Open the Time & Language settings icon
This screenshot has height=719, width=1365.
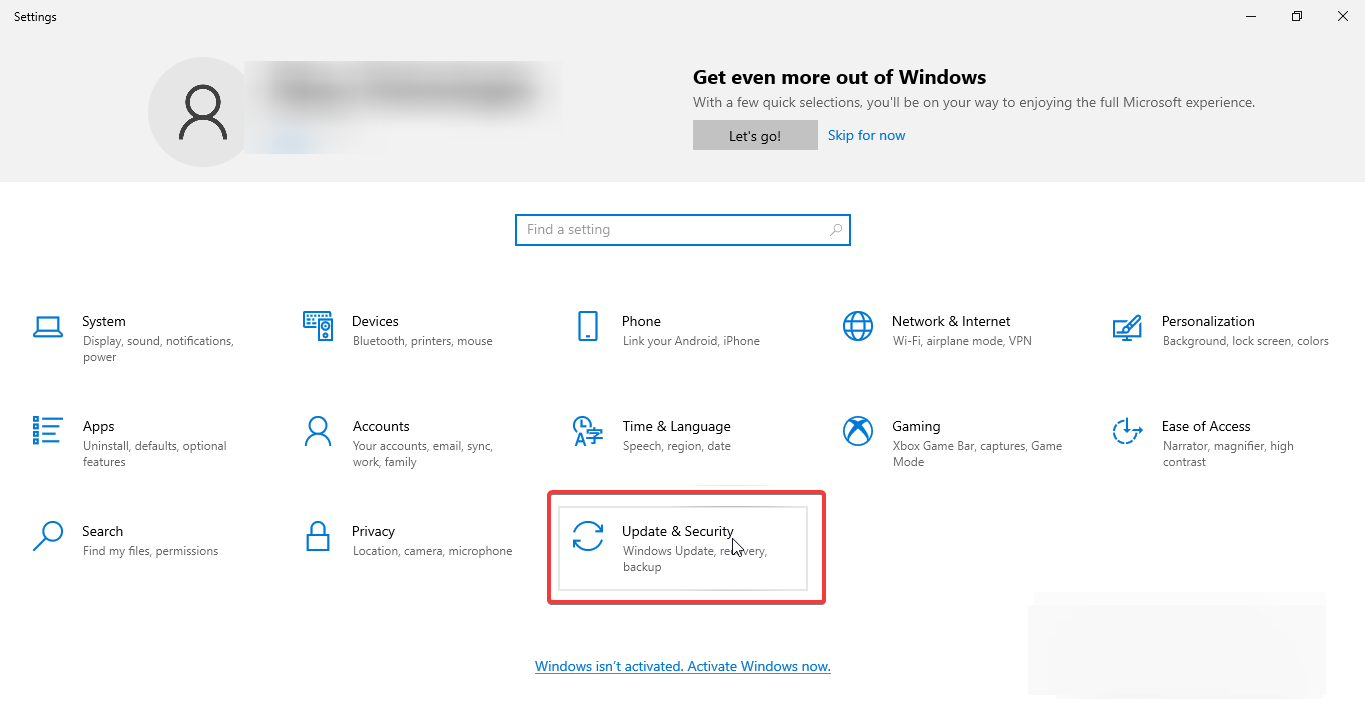[x=588, y=432]
